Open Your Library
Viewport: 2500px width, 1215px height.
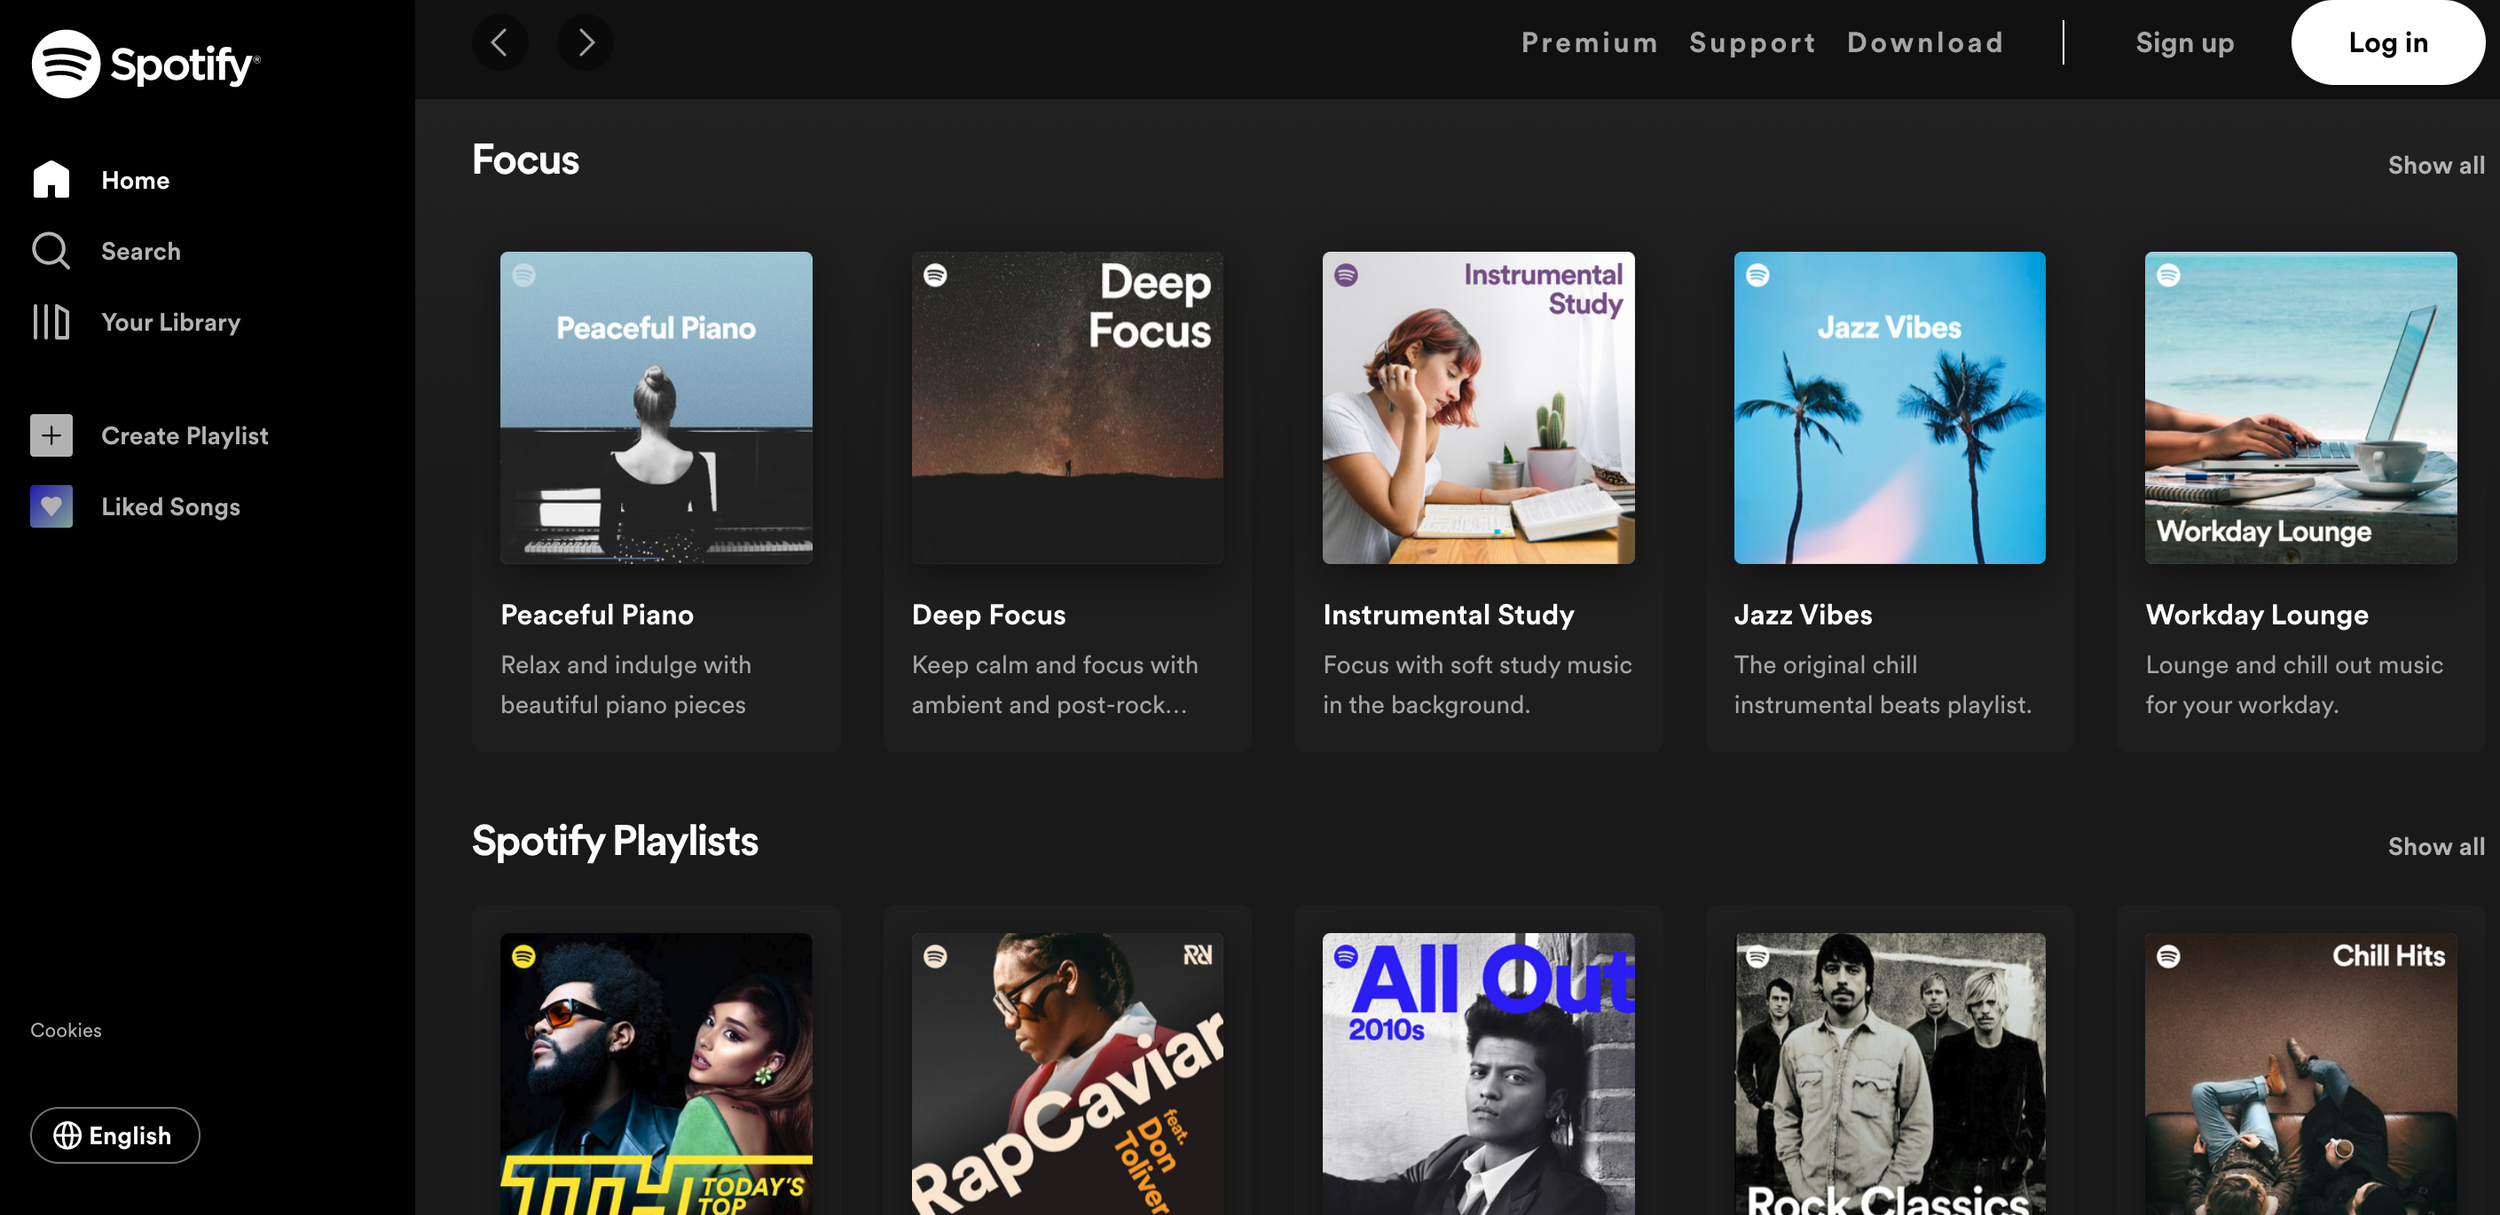tap(50, 322)
